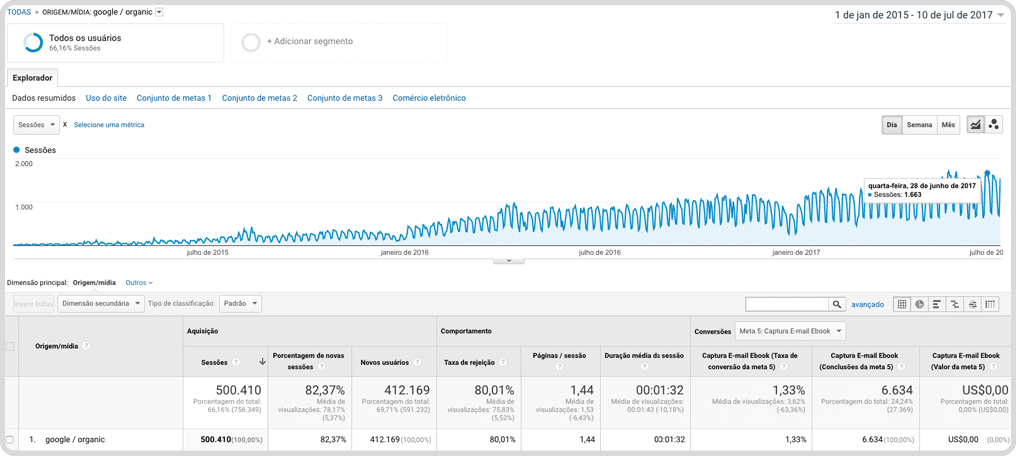Click the Inserir linhas button
The width and height of the screenshot is (1016, 456).
coord(34,303)
